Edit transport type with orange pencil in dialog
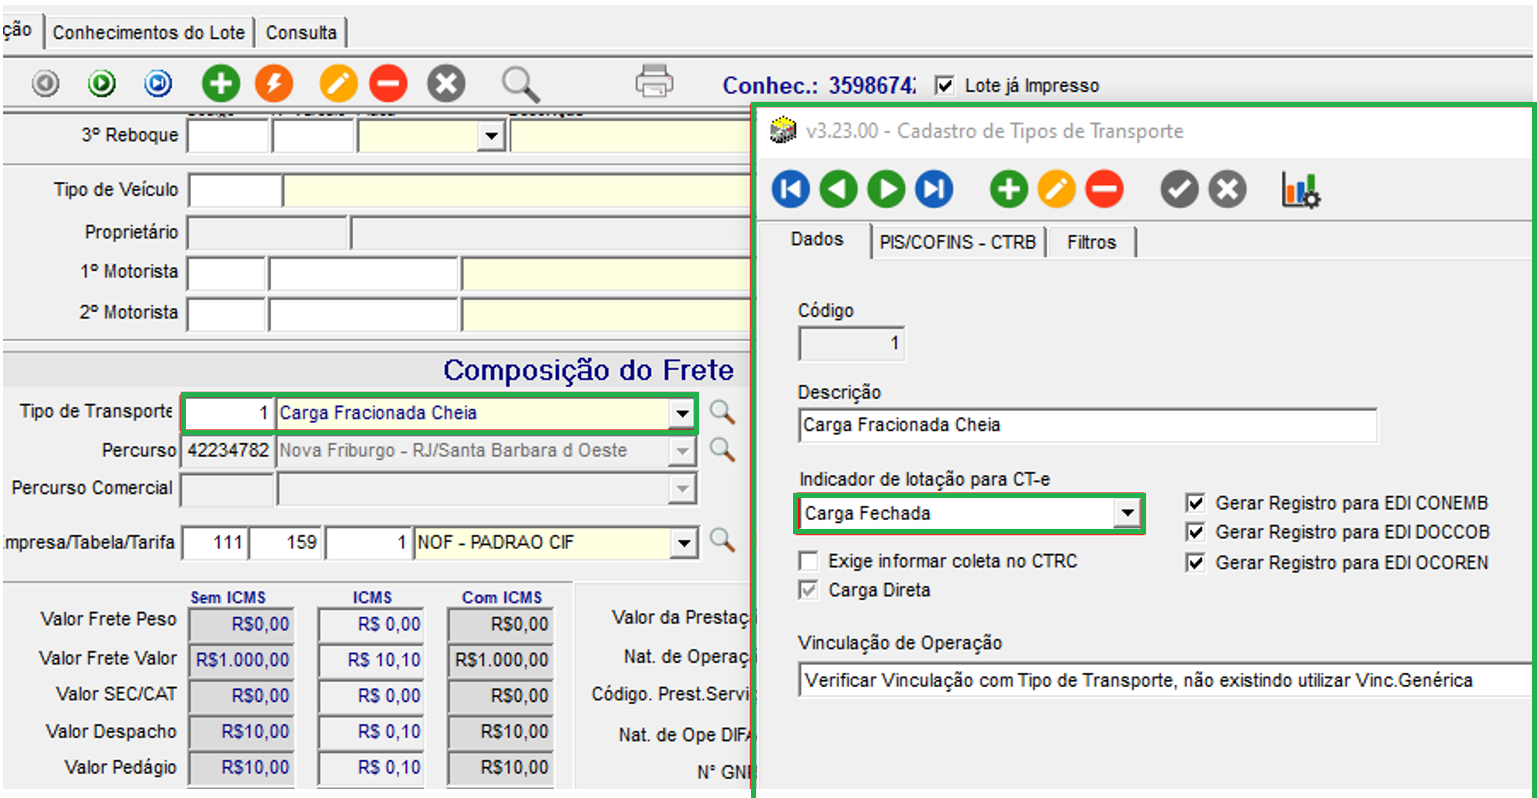This screenshot has width=1537, height=798. tap(1057, 189)
